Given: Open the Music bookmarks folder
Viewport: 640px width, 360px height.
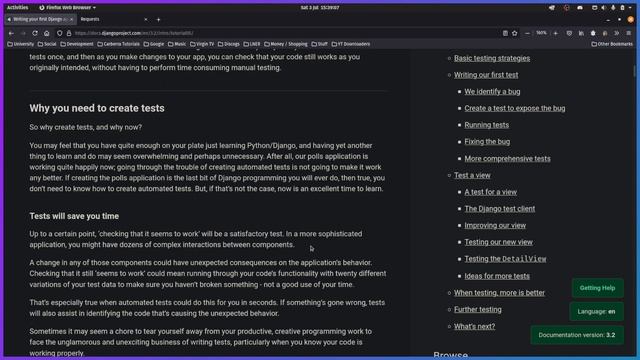Looking at the screenshot, I should (177, 44).
